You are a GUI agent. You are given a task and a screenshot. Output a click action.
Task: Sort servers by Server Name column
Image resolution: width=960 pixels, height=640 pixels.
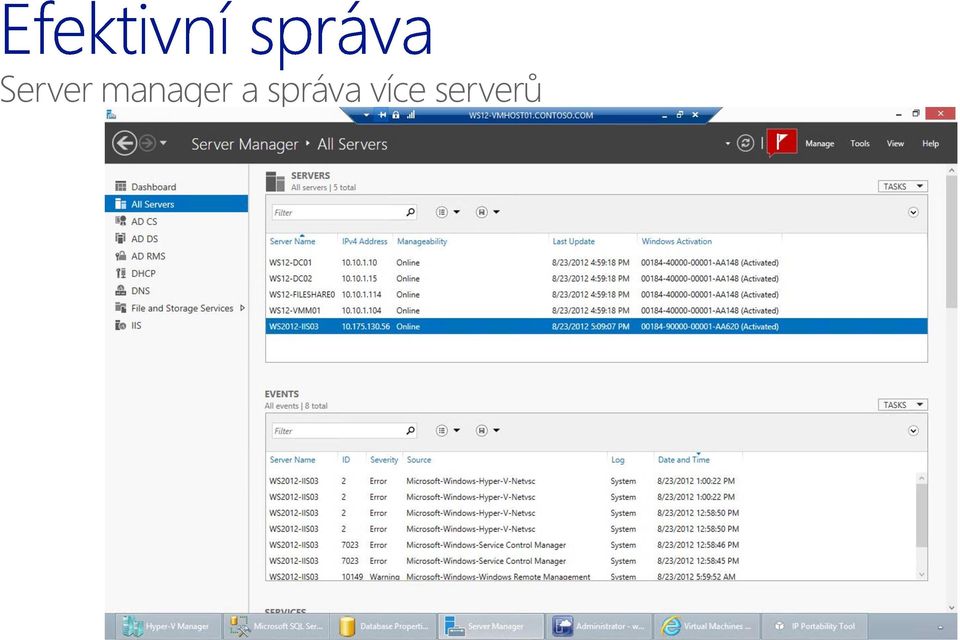[x=293, y=241]
